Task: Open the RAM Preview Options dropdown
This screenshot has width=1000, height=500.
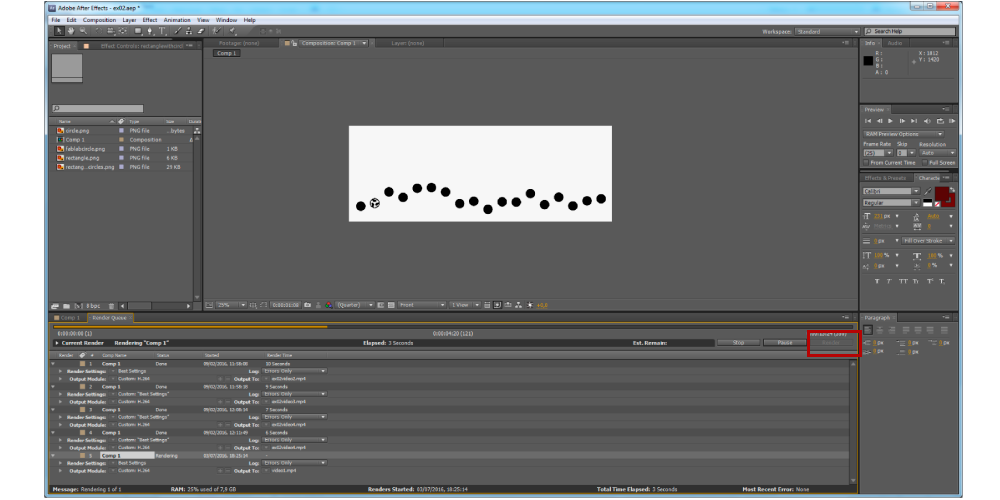Action: point(904,134)
